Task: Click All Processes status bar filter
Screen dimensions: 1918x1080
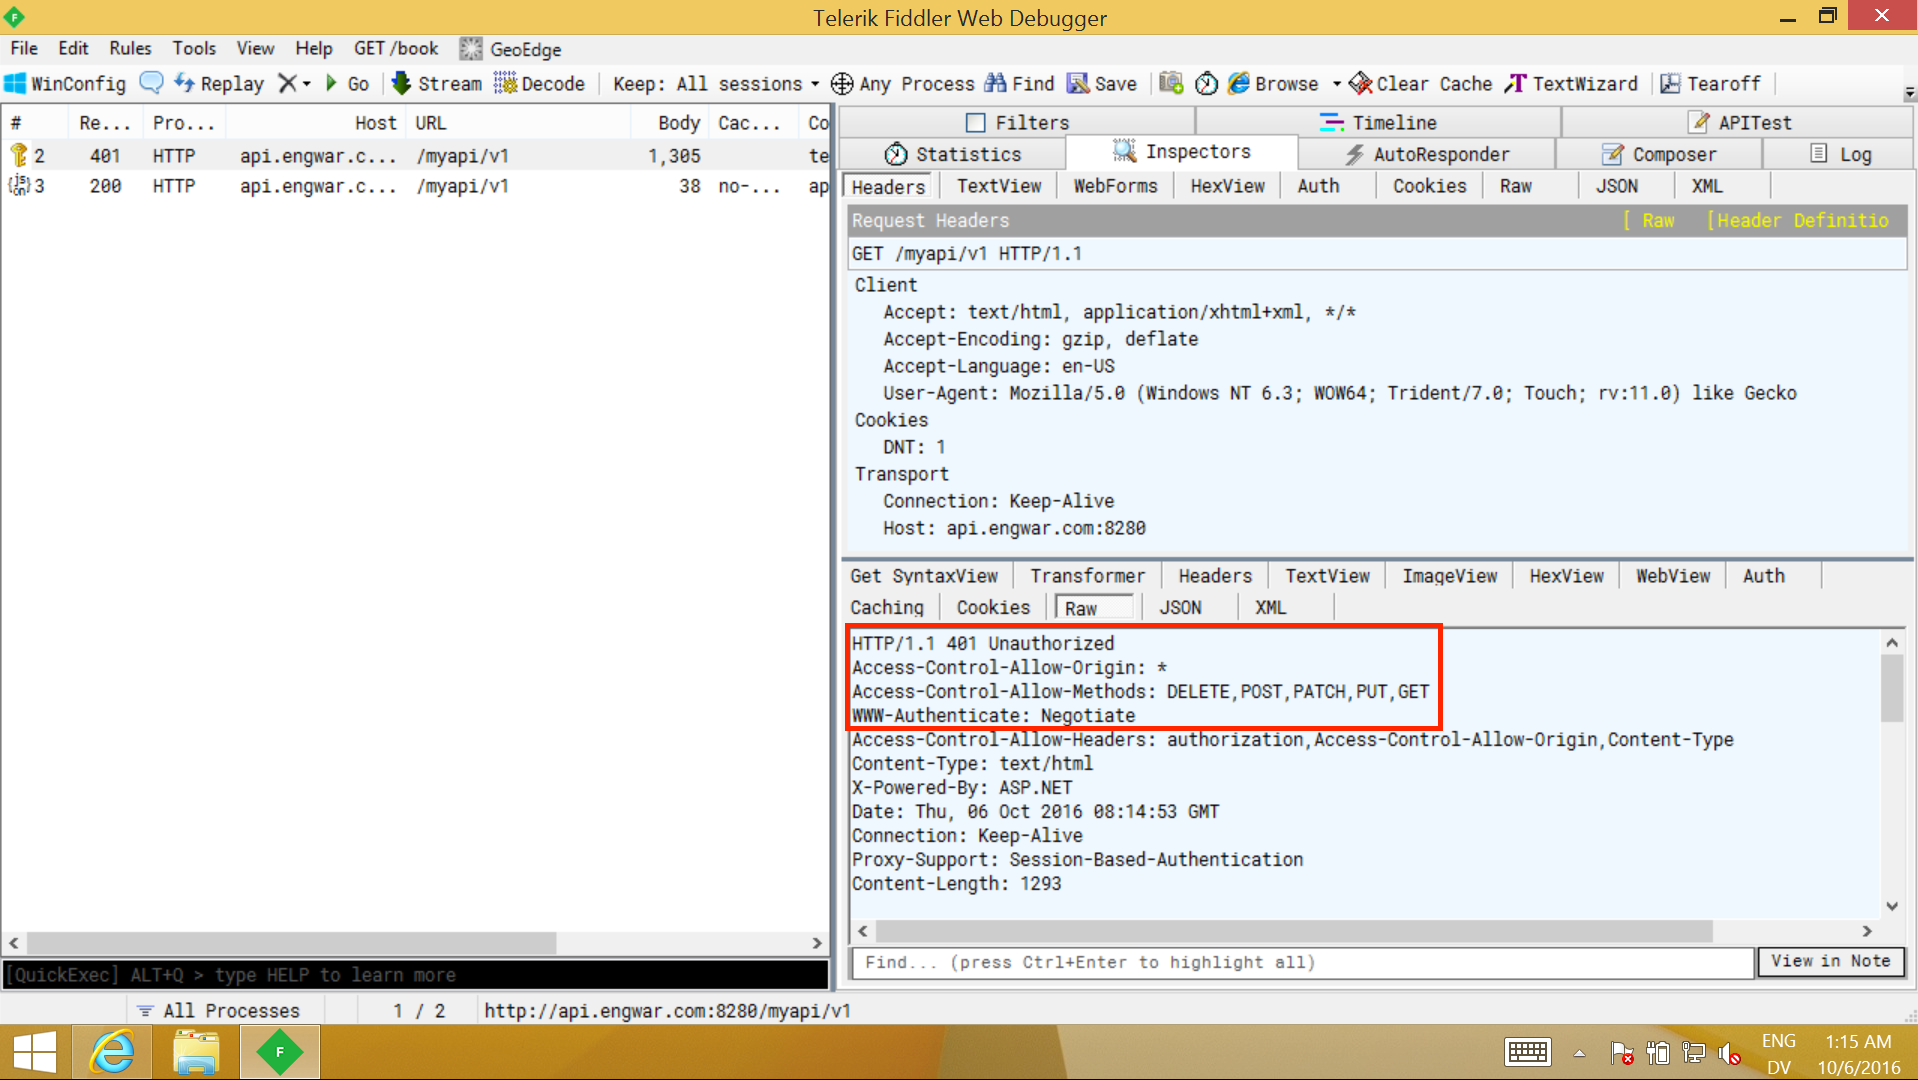Action: point(218,1011)
